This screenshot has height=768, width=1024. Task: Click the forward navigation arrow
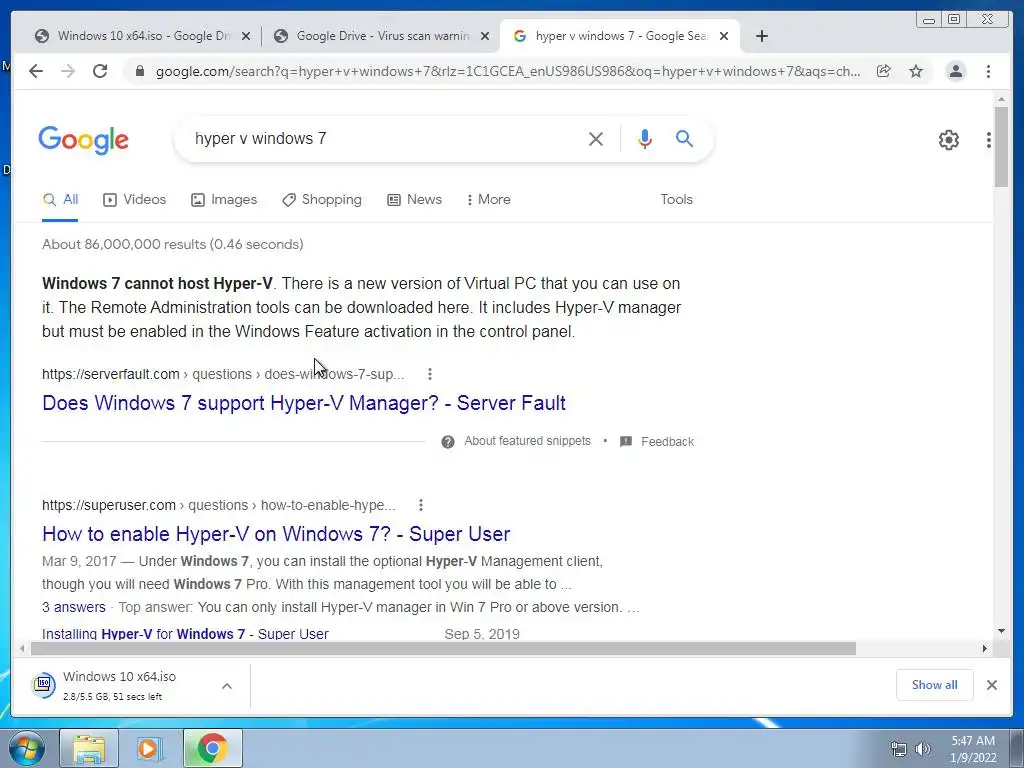pos(68,71)
